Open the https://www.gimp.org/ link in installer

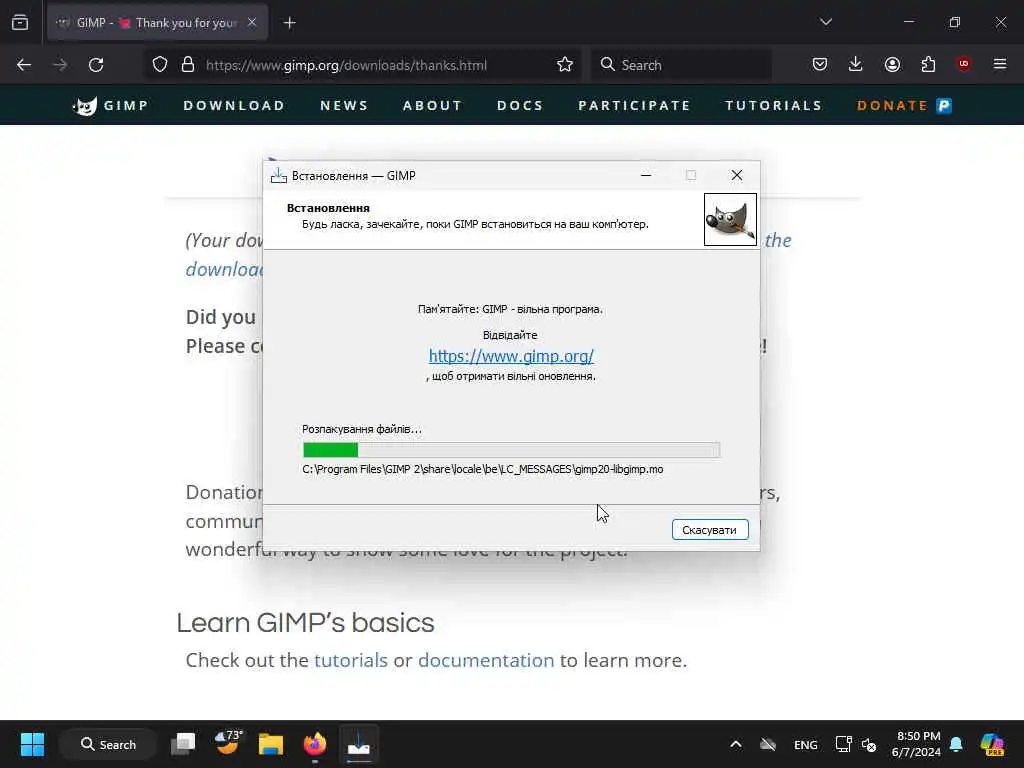click(x=511, y=356)
